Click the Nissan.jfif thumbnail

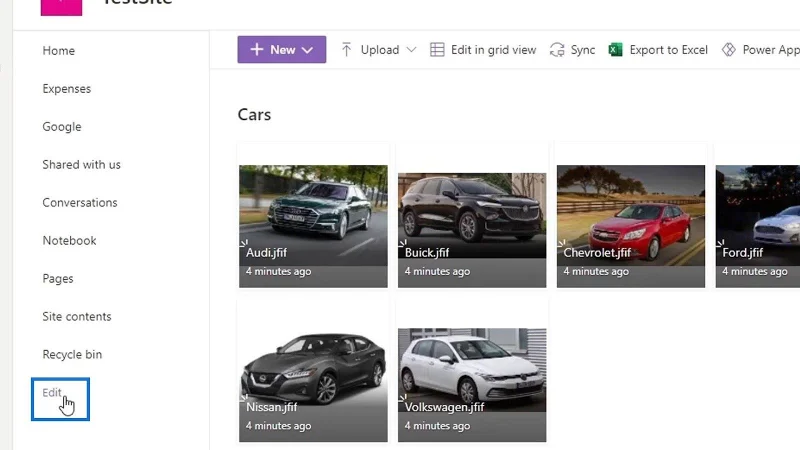tap(313, 385)
